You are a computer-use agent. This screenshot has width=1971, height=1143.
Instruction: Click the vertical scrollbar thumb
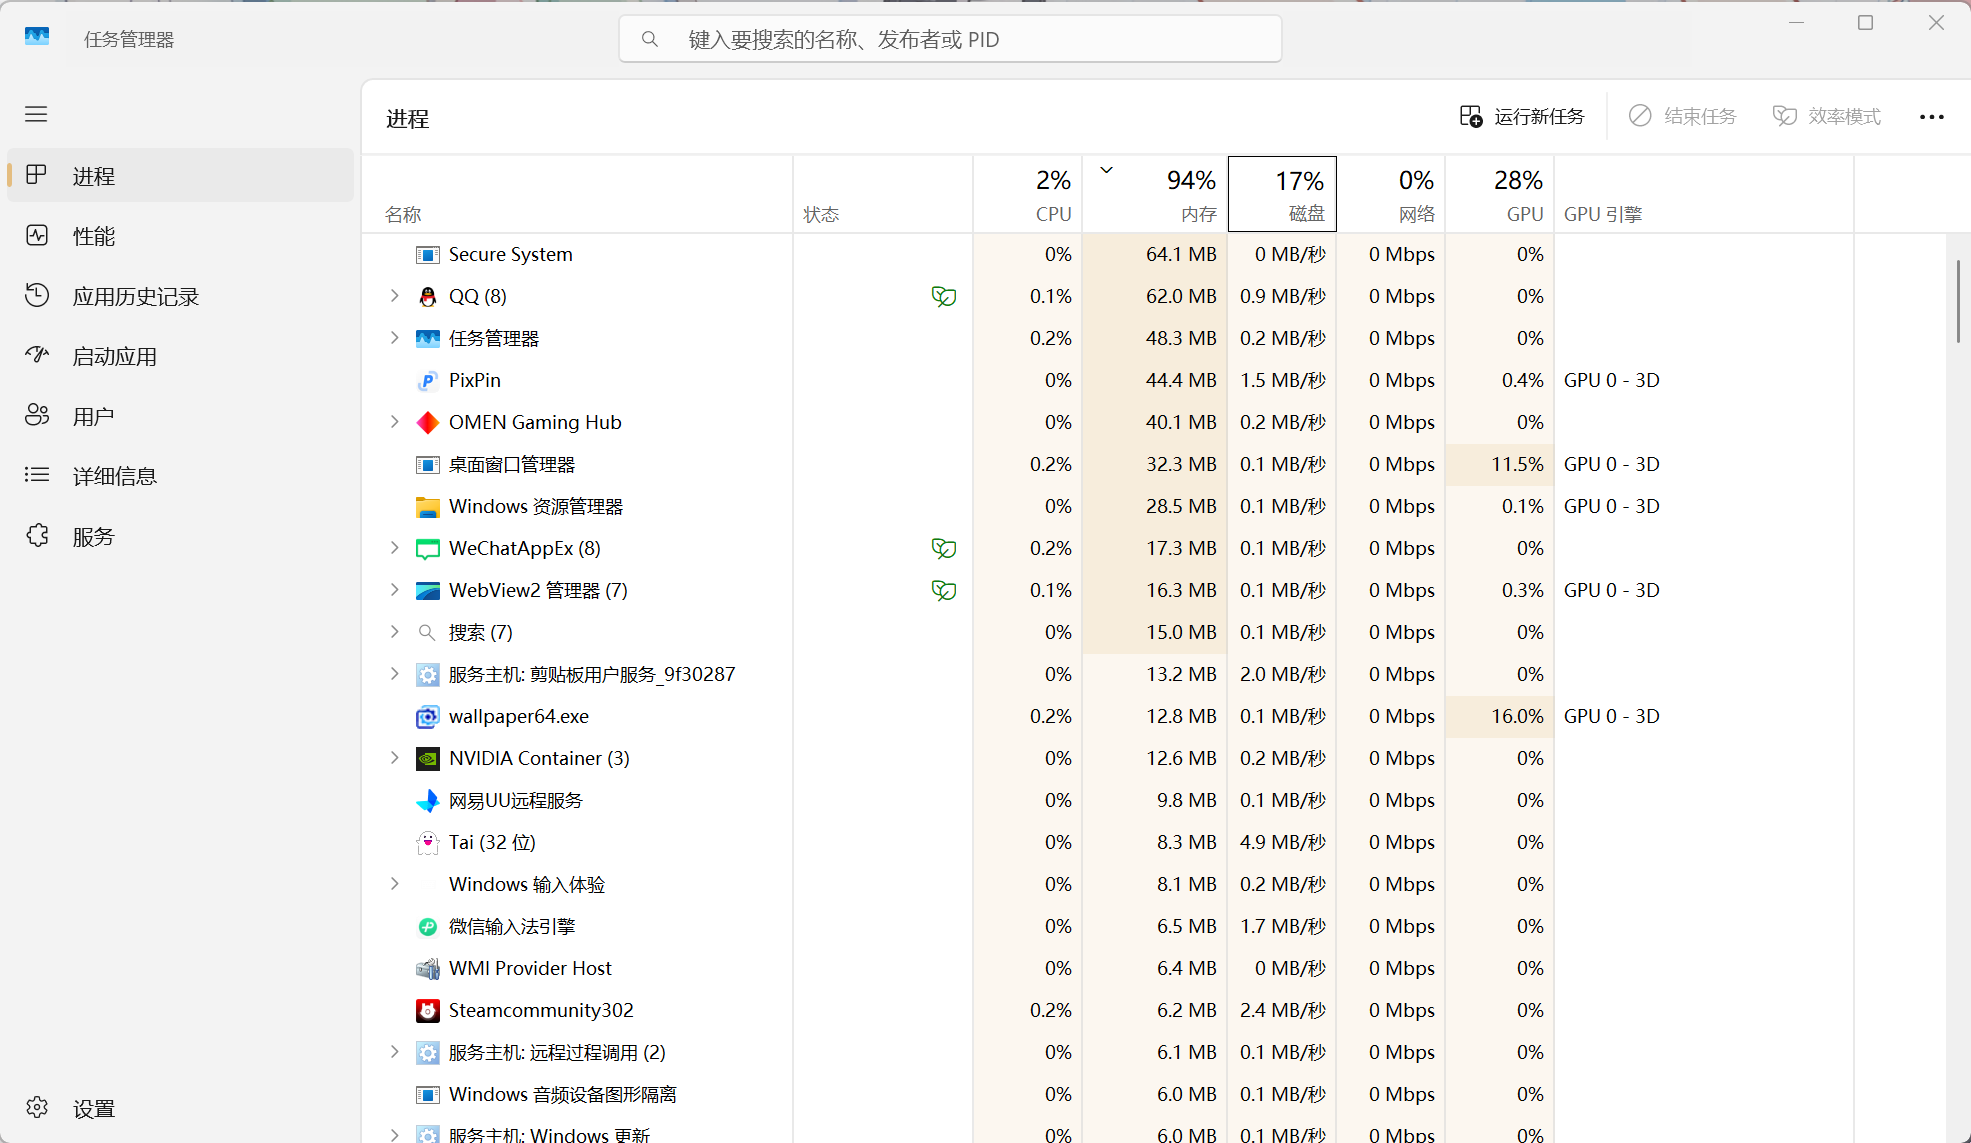(x=1958, y=301)
